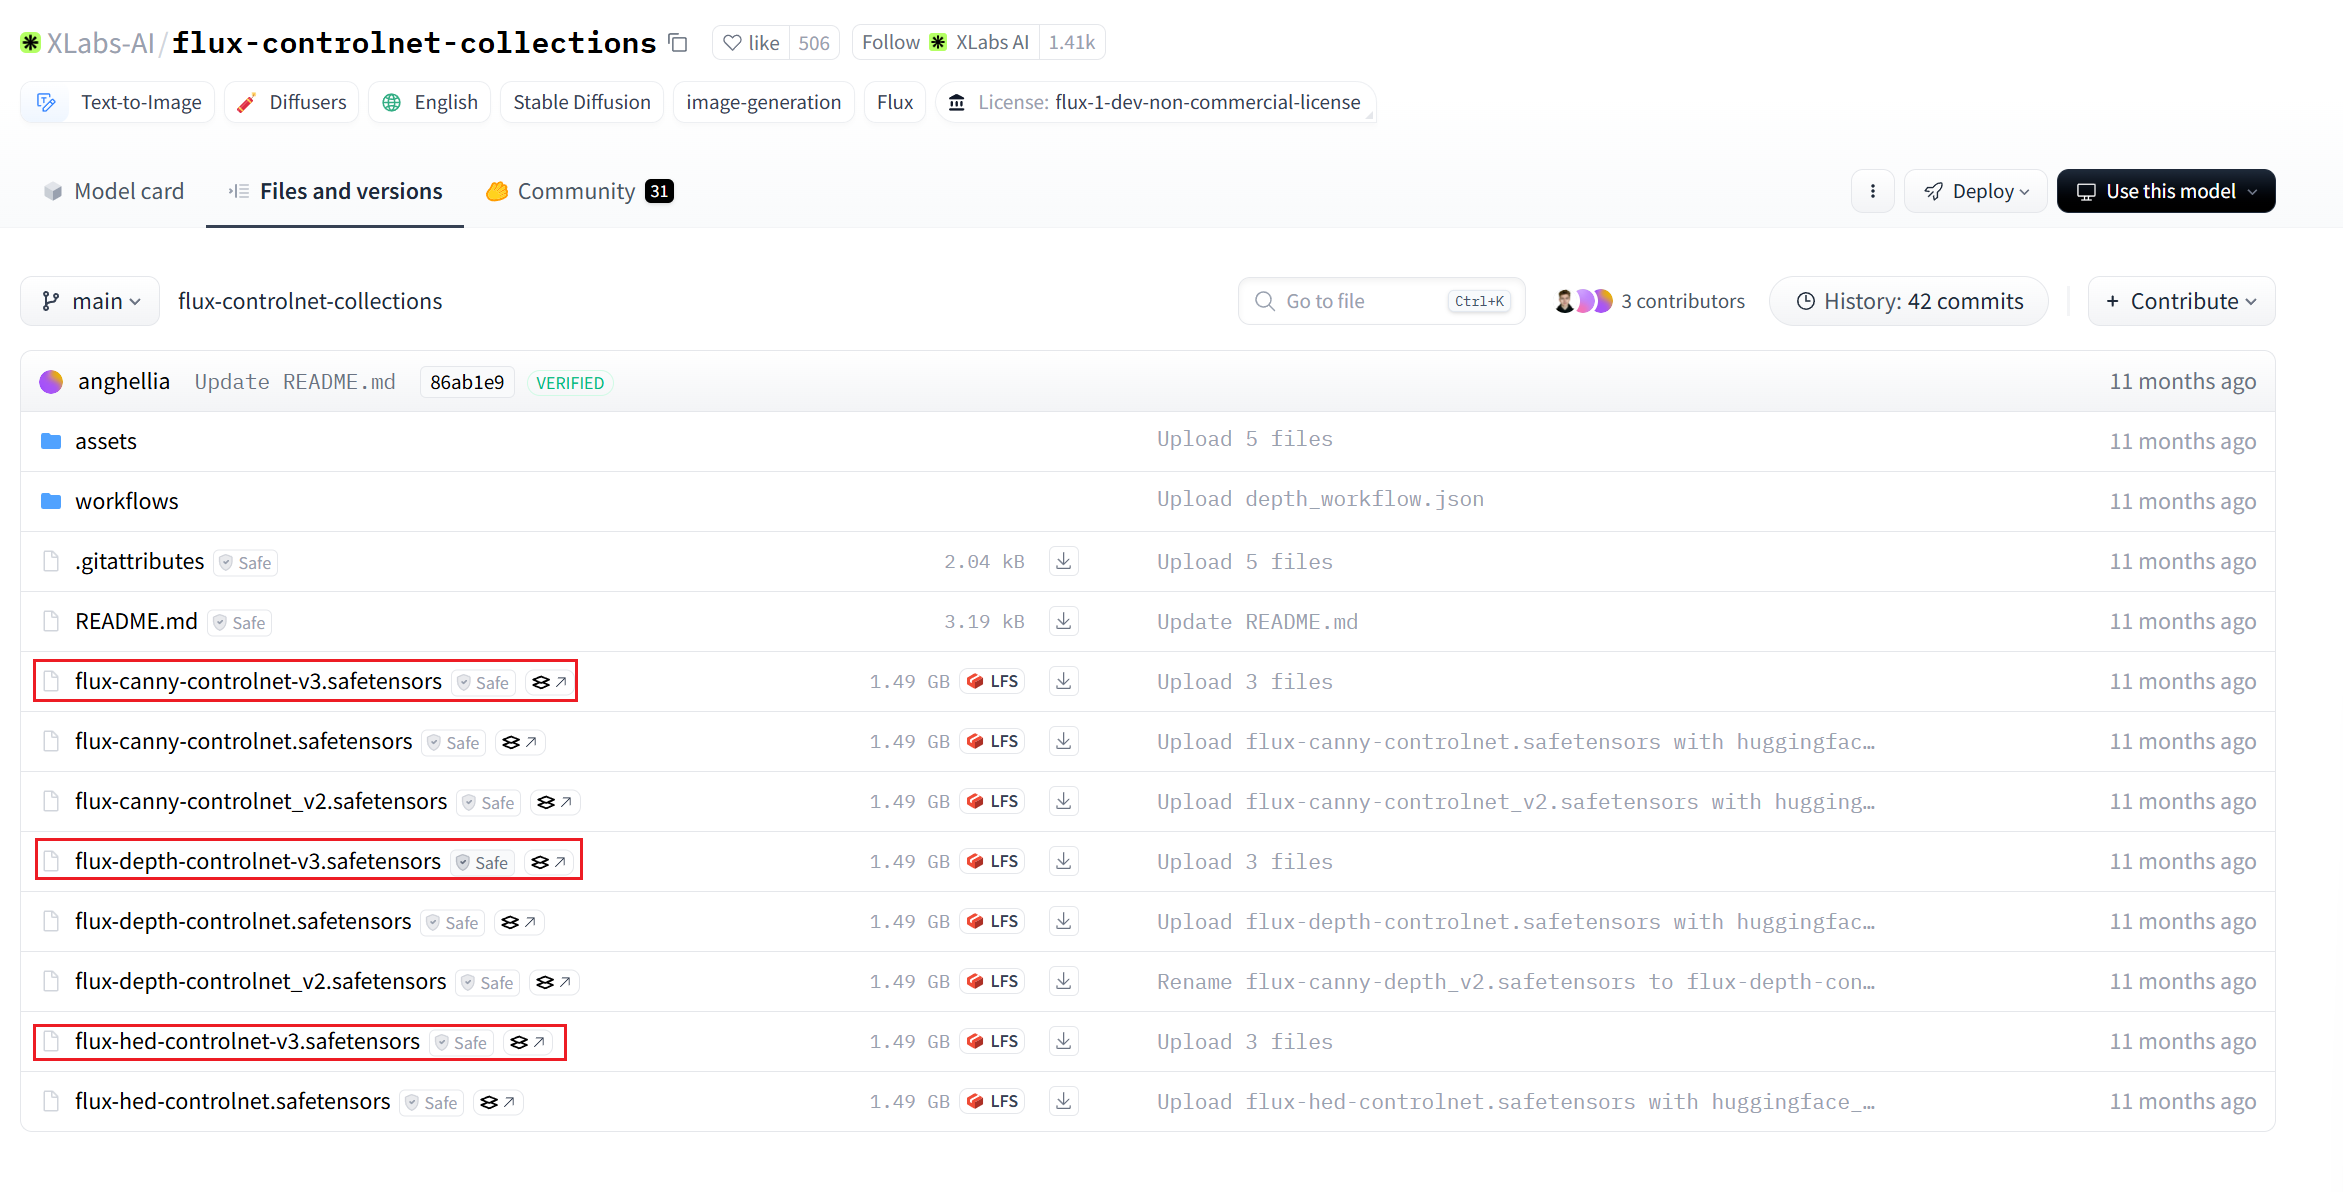Open the main branch dropdown
The height and width of the screenshot is (1192, 2343).
[90, 301]
